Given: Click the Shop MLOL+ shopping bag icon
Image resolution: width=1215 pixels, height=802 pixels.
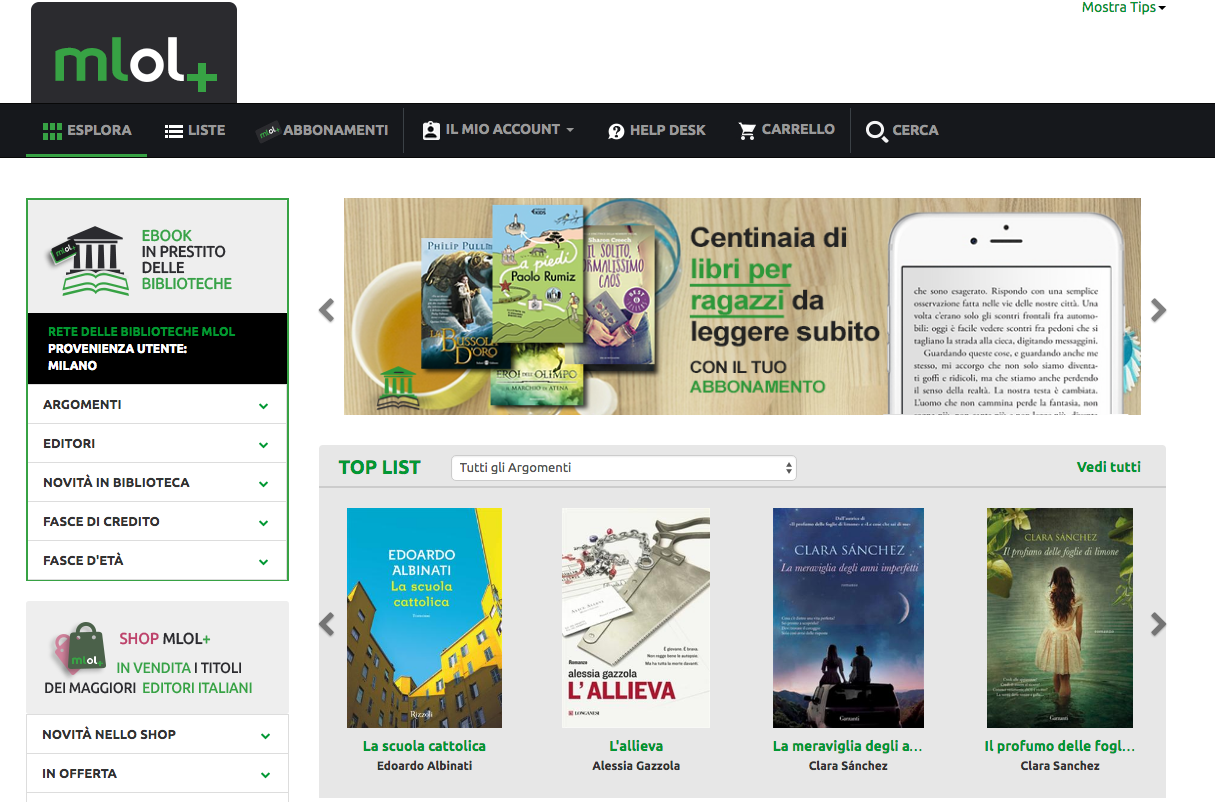Looking at the screenshot, I should click(79, 648).
